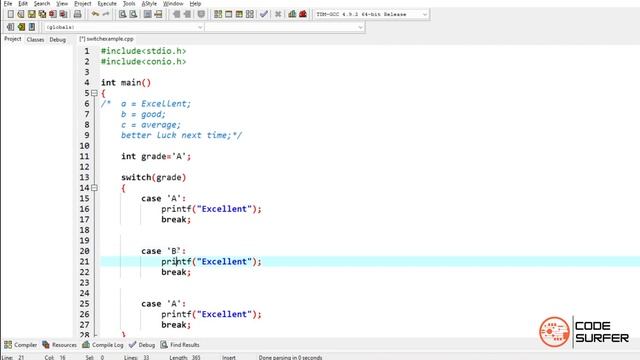
Task: Click the "case 'B':" line in editor
Action: click(163, 251)
